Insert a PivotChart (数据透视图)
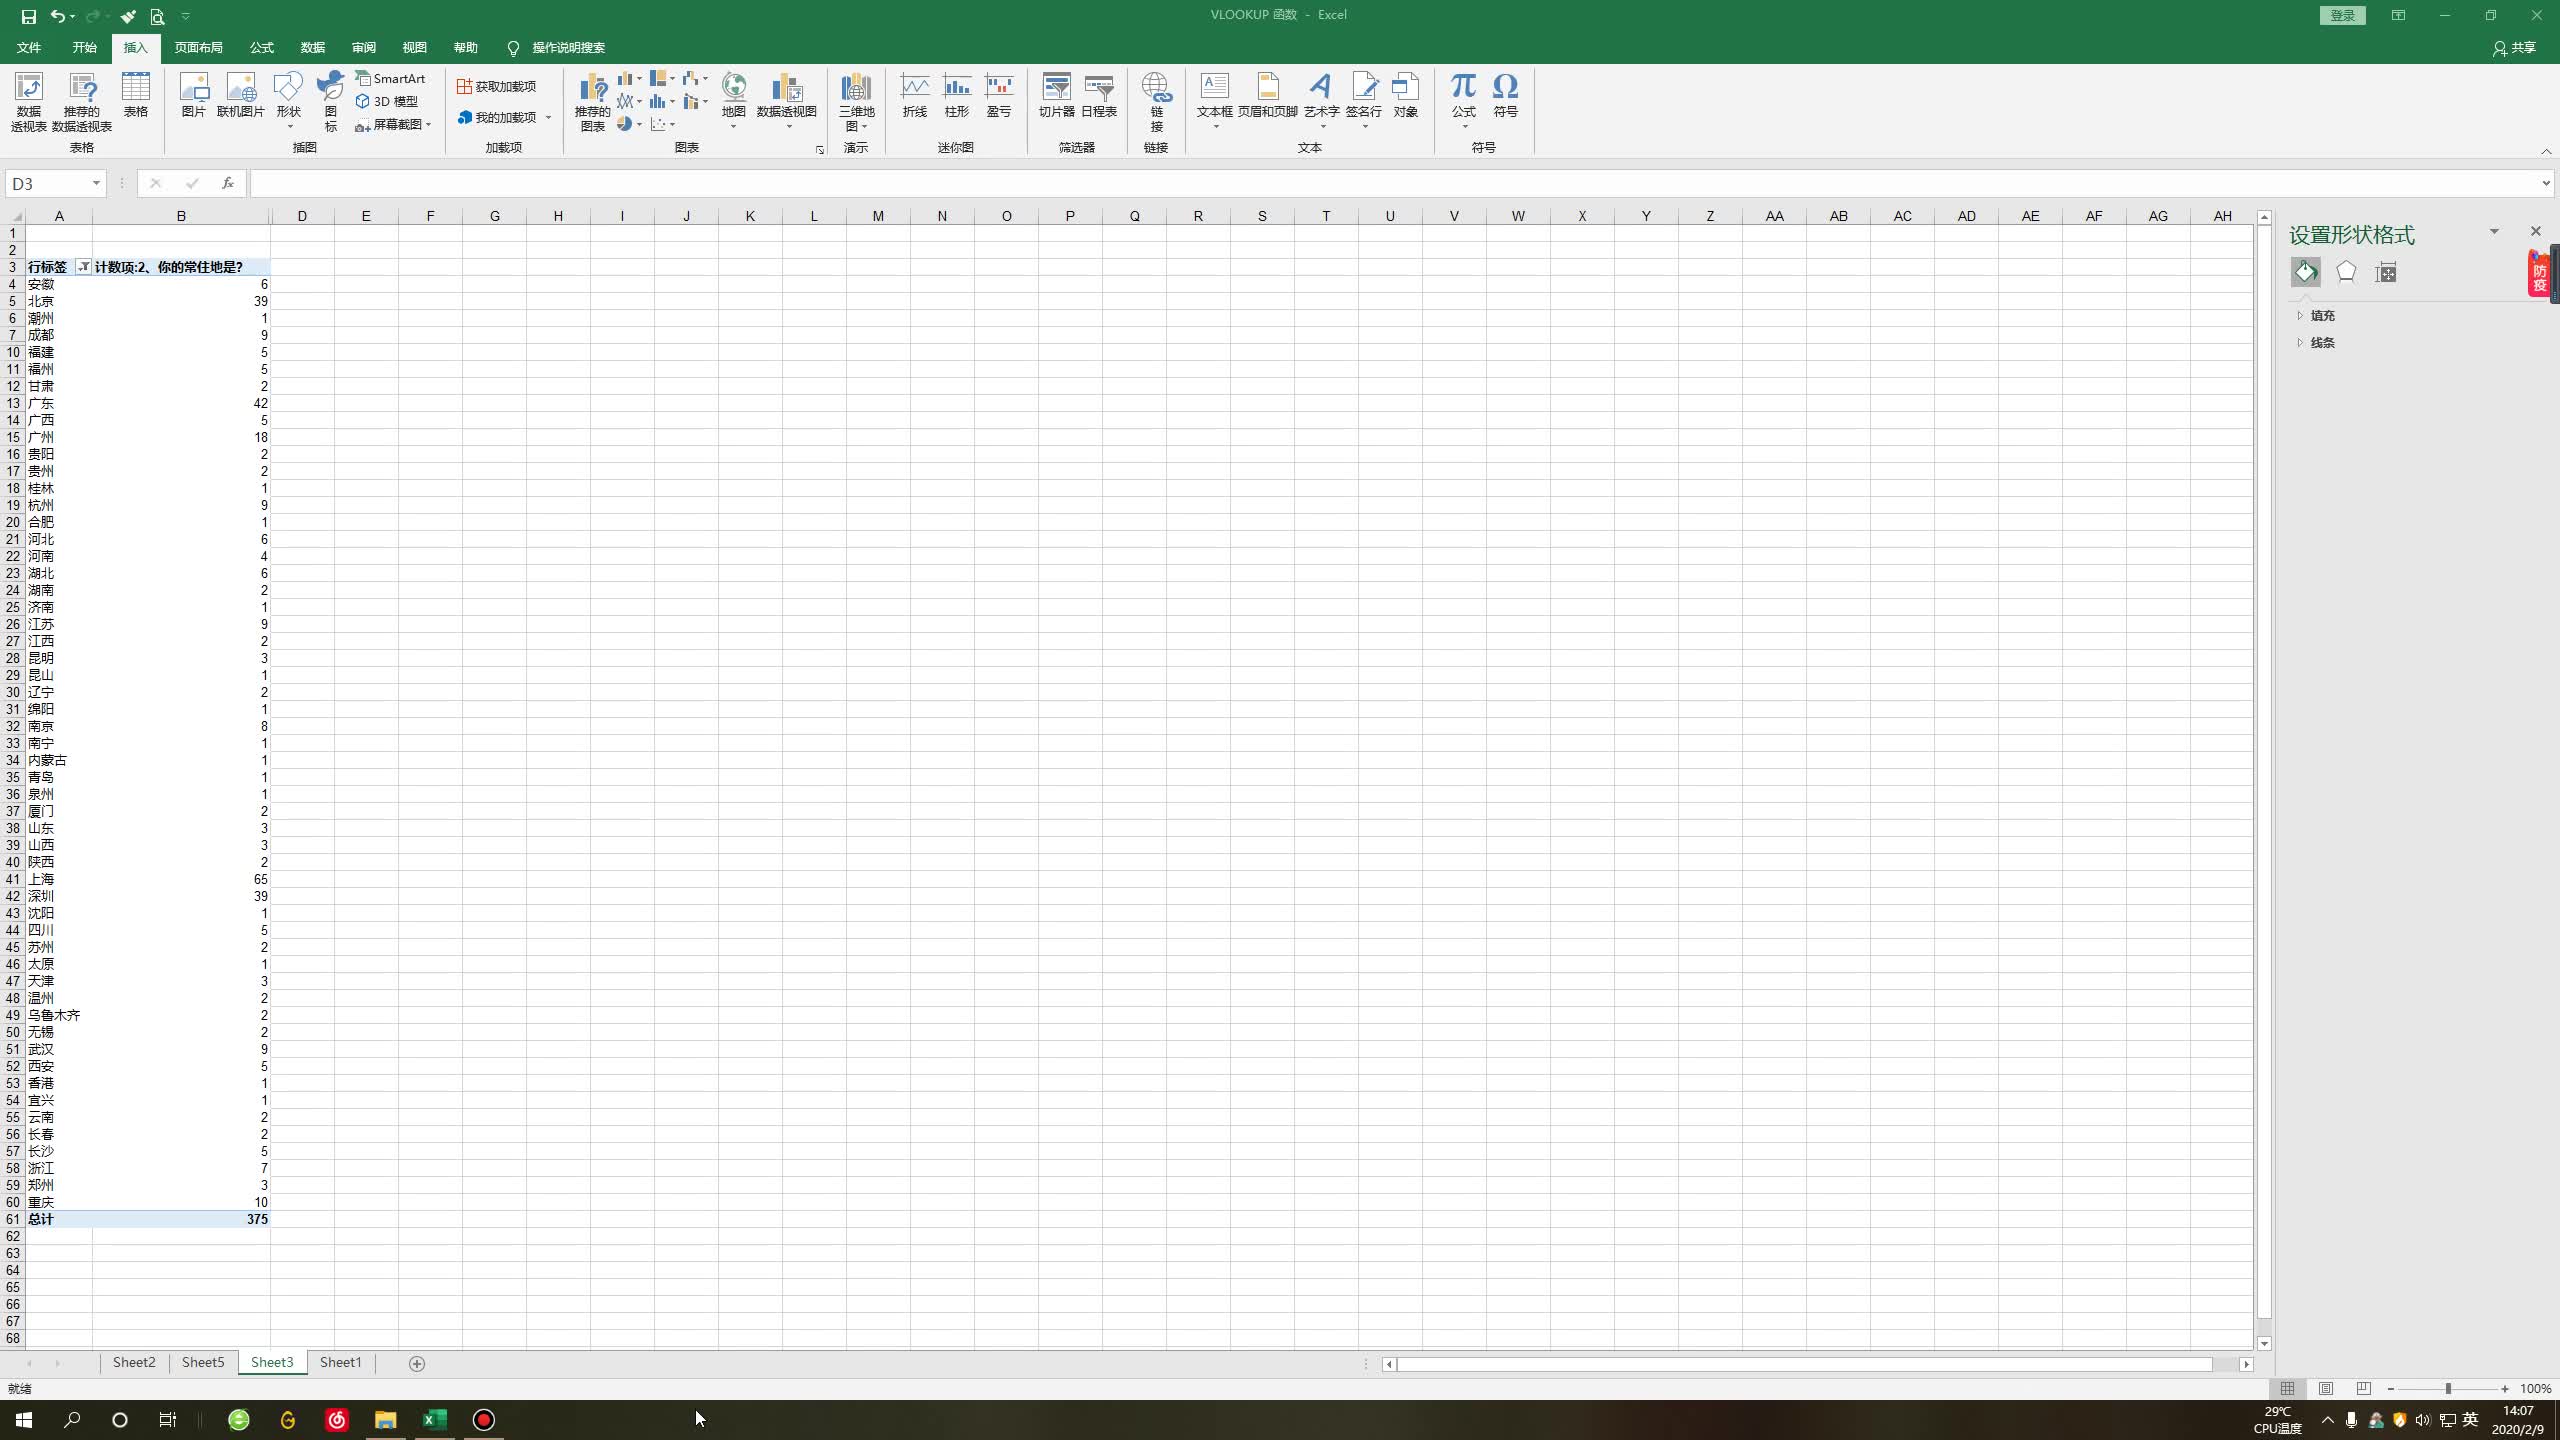The width and height of the screenshot is (2560, 1440). point(787,100)
